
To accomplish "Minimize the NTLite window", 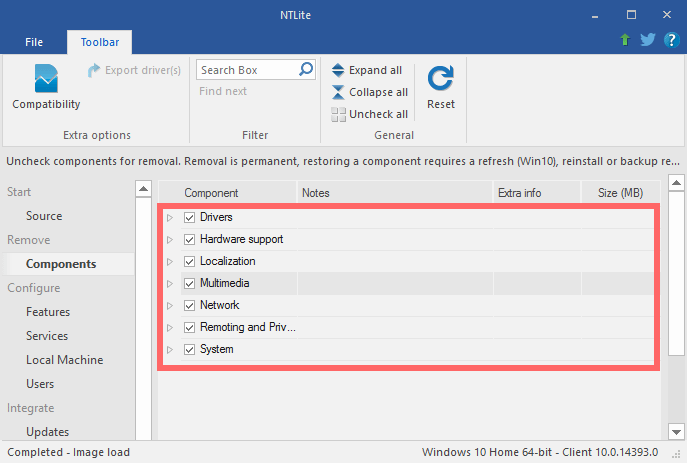I will (595, 15).
